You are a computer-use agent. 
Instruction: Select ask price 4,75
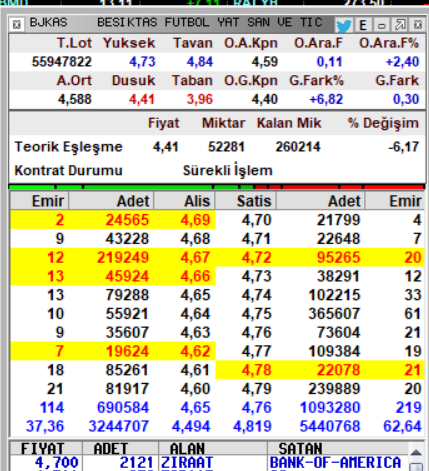click(x=257, y=314)
